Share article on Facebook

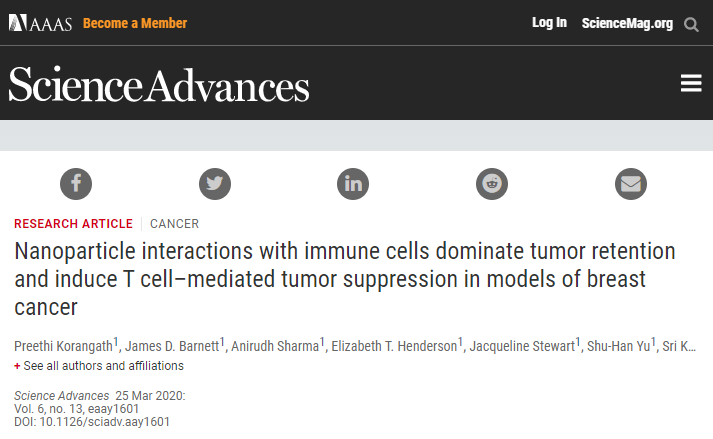(x=76, y=184)
